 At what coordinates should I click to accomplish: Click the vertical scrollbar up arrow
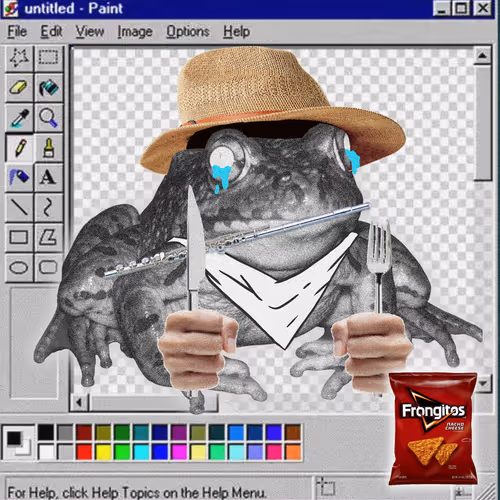coord(482,55)
